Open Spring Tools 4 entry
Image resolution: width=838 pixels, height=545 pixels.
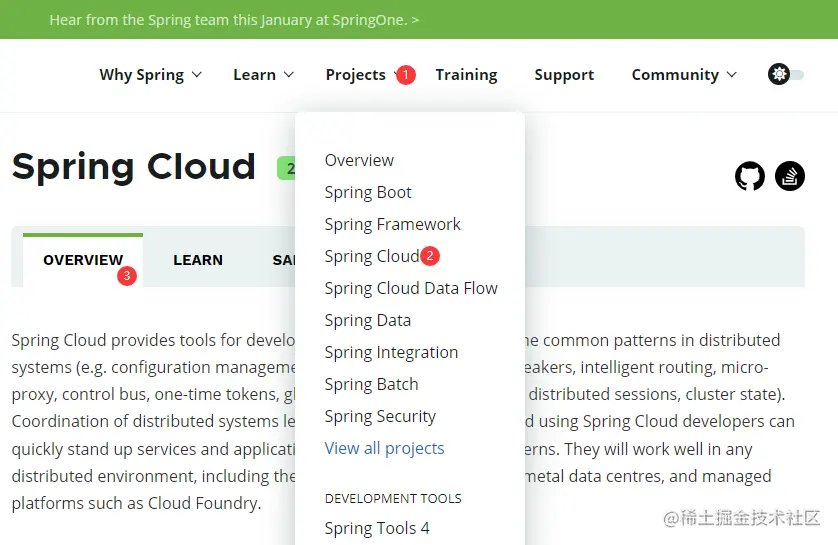(x=377, y=528)
